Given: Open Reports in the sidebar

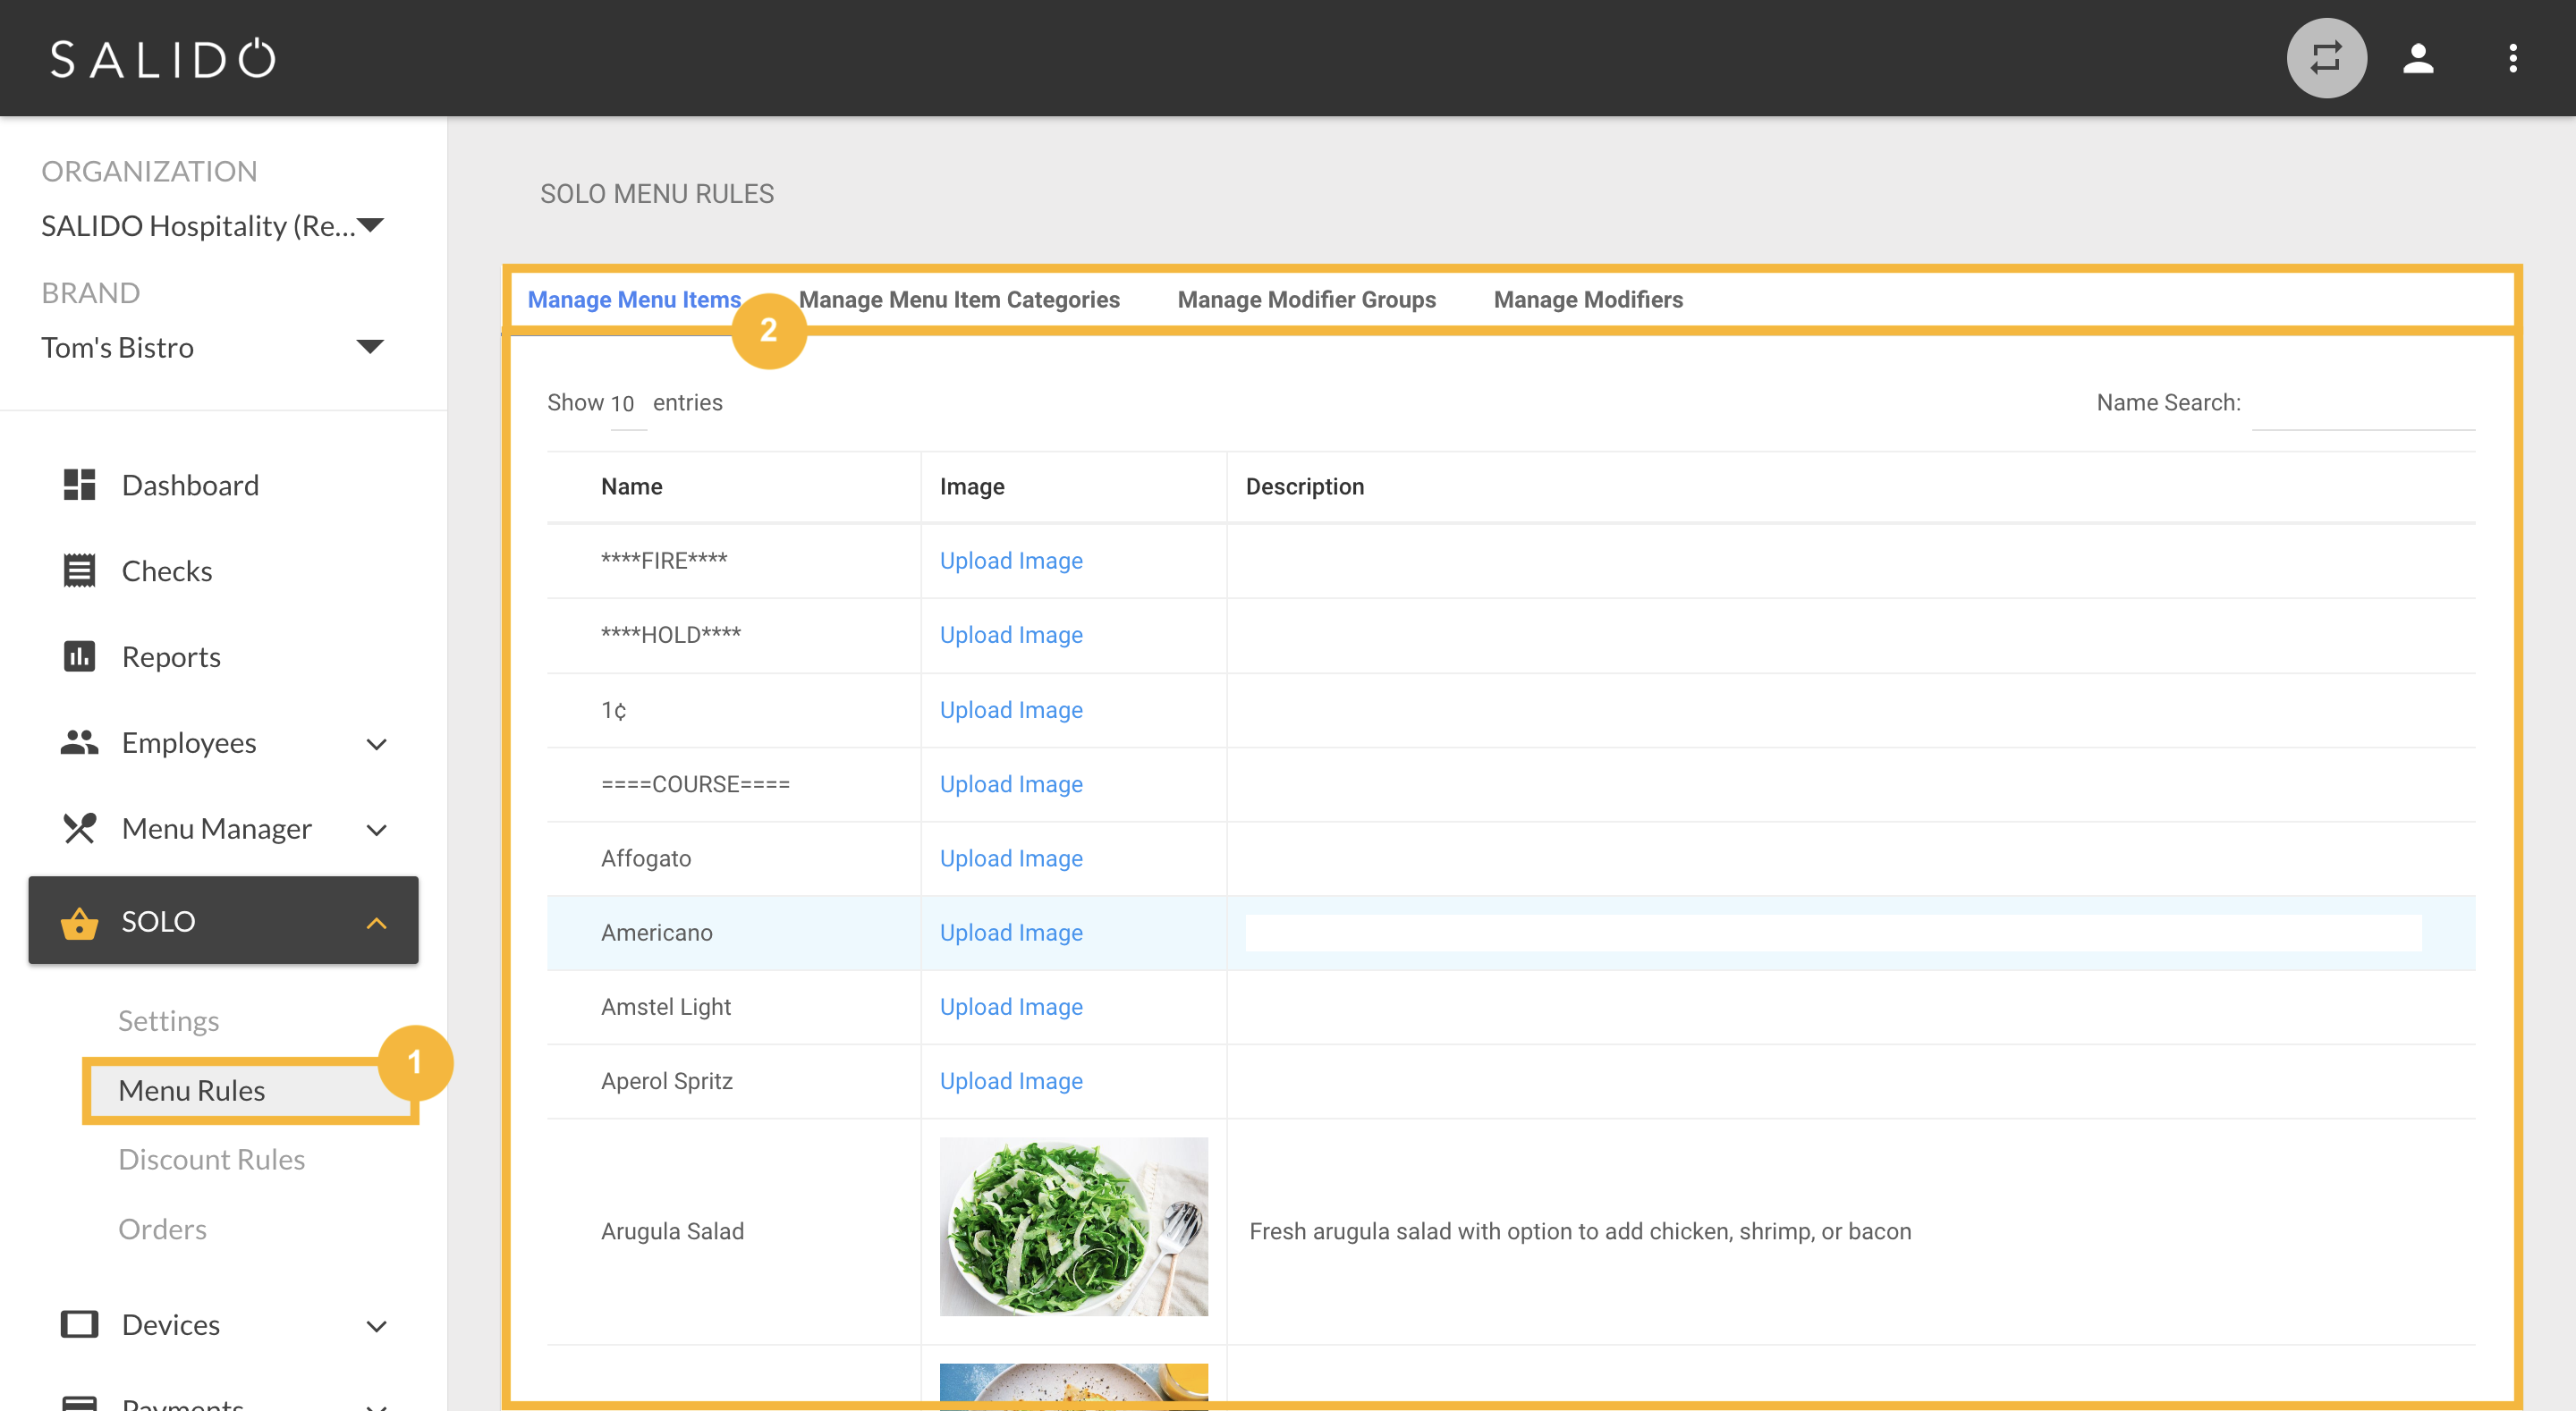Looking at the screenshot, I should tap(171, 657).
